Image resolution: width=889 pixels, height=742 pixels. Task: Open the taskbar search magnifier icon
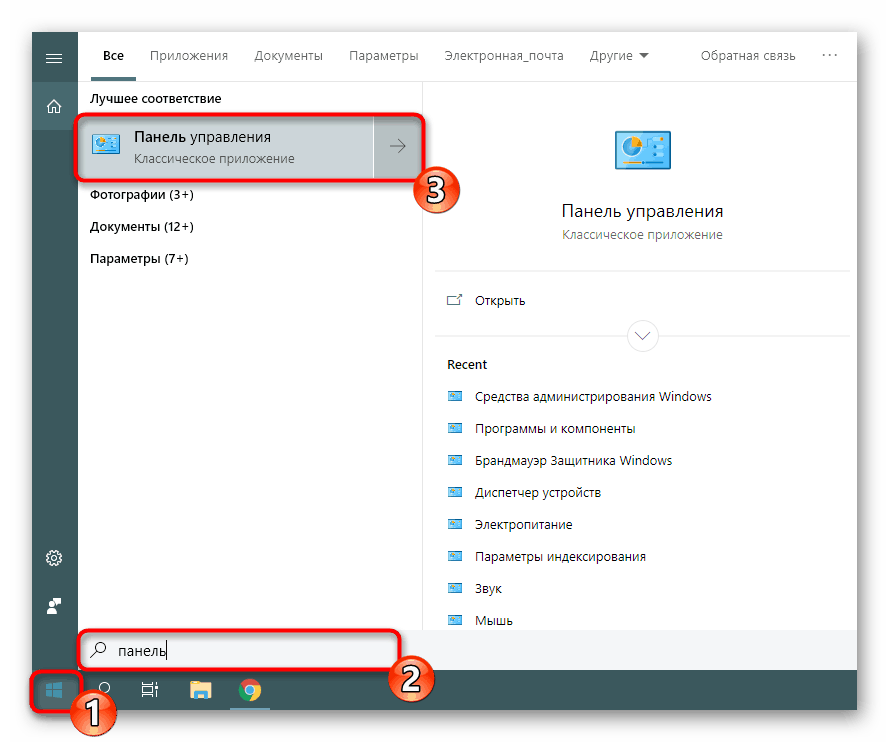pos(104,690)
